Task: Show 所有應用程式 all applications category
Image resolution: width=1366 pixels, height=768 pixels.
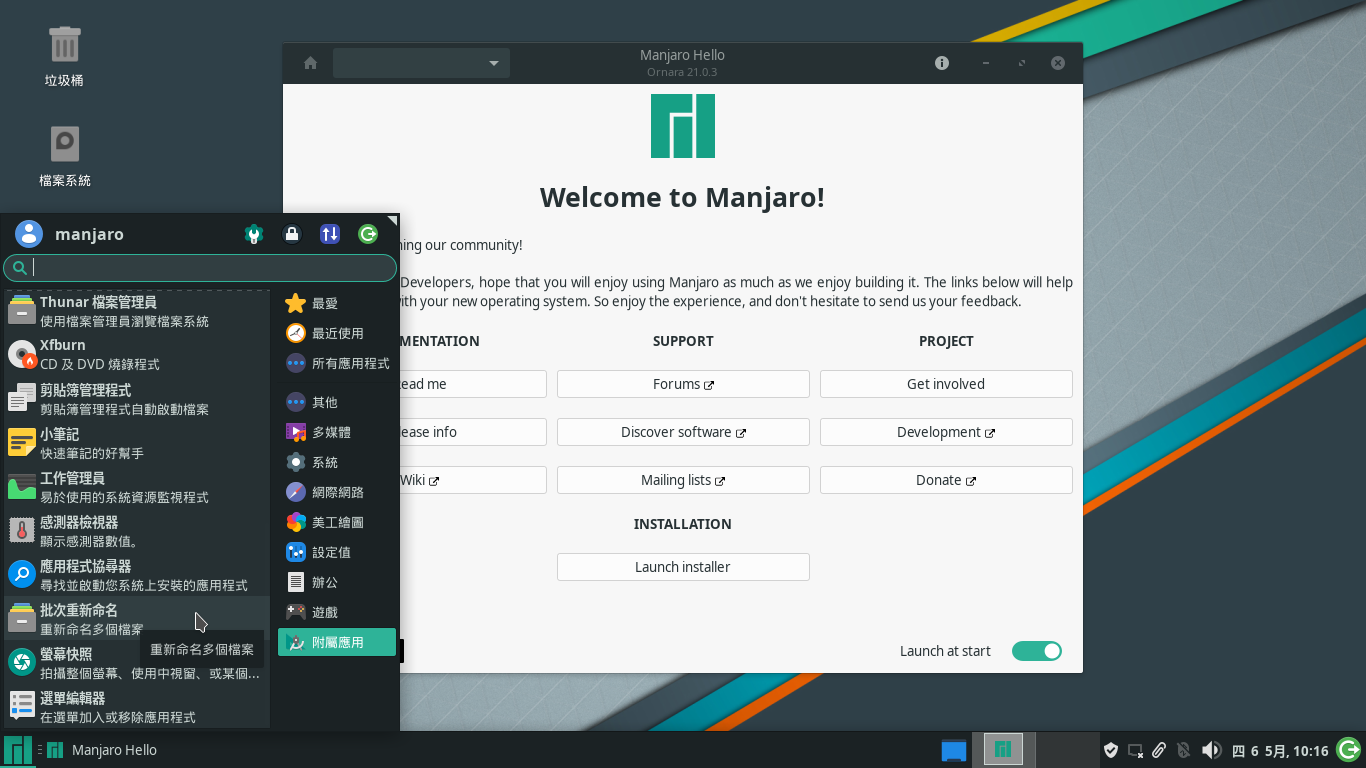Action: pos(337,363)
